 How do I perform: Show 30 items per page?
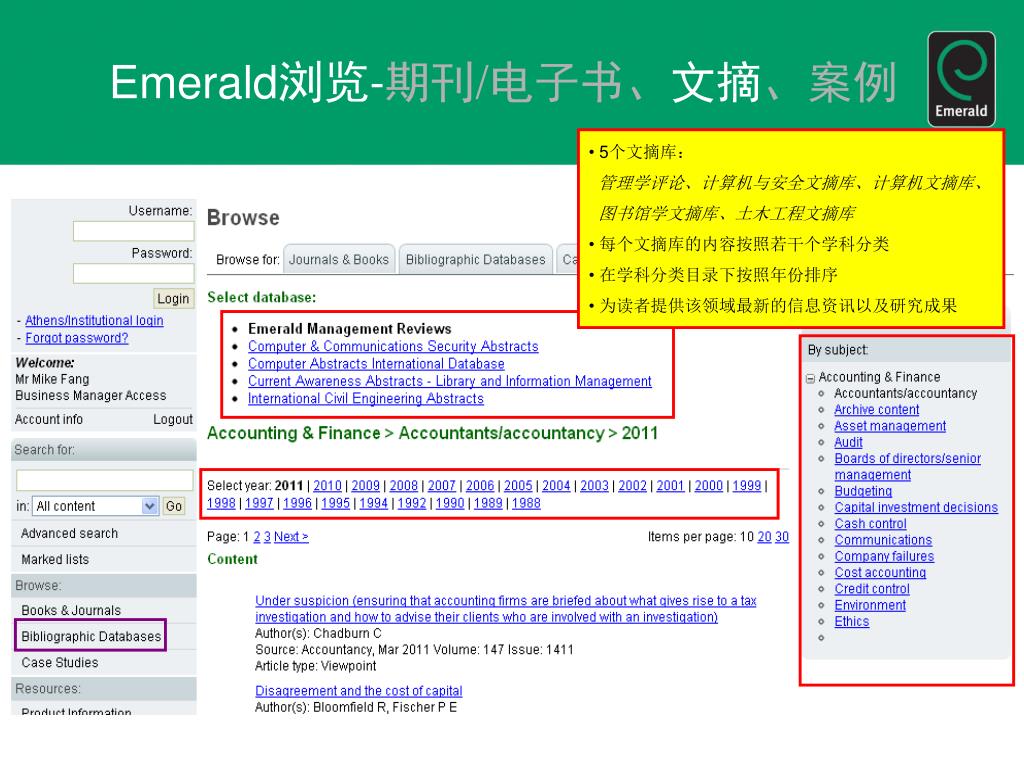[x=782, y=537]
